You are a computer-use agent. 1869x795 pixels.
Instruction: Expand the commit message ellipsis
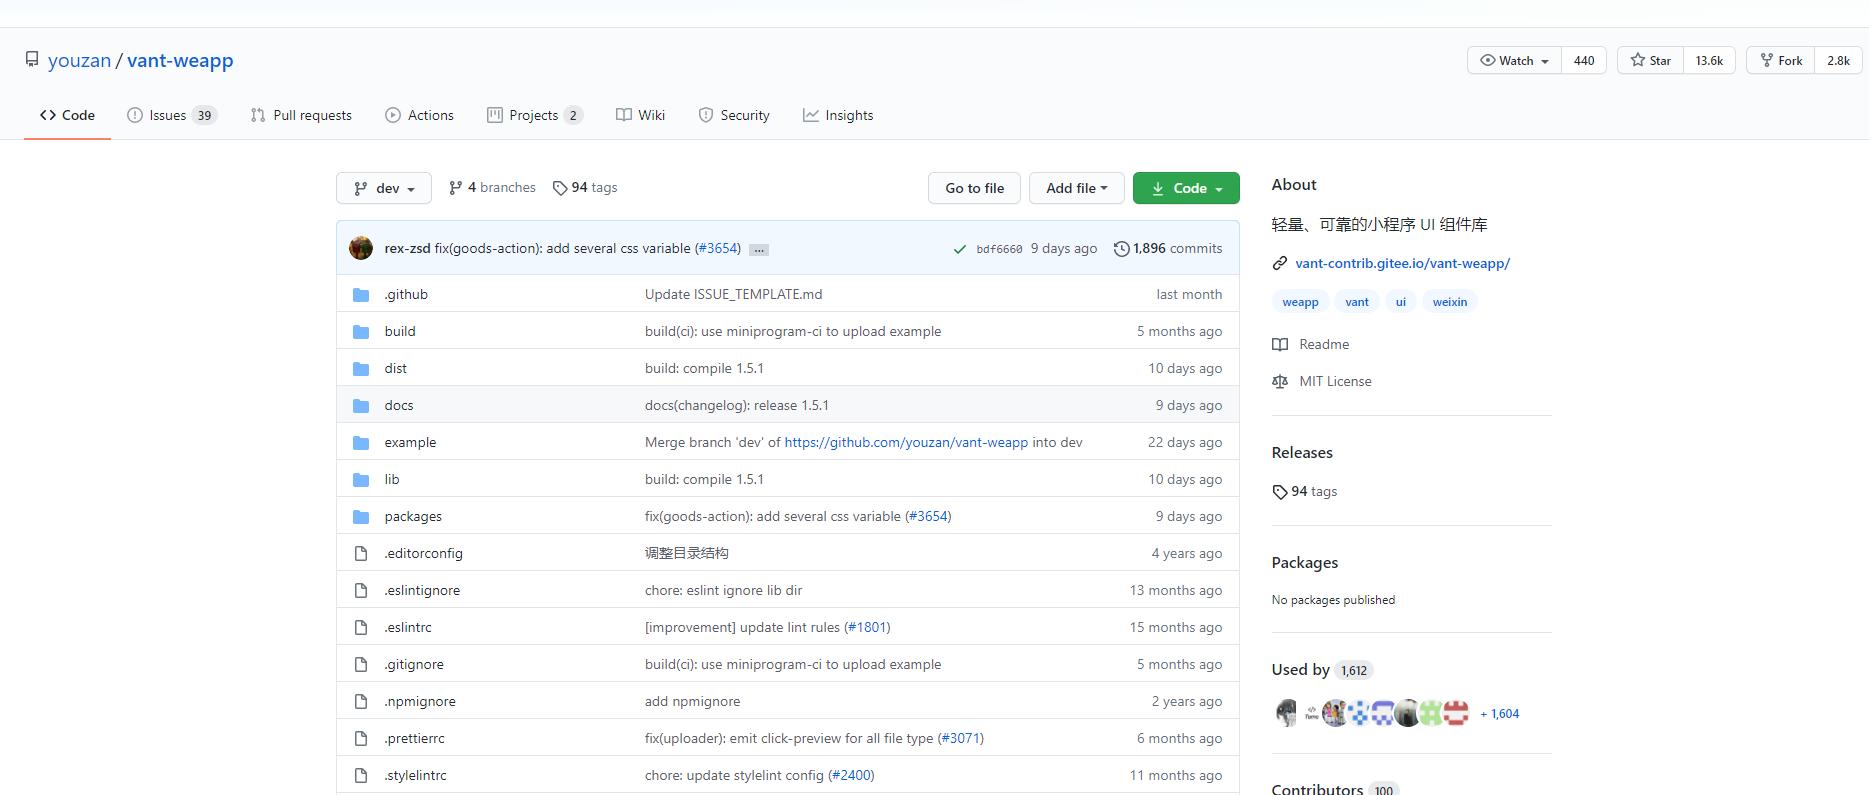pos(759,250)
